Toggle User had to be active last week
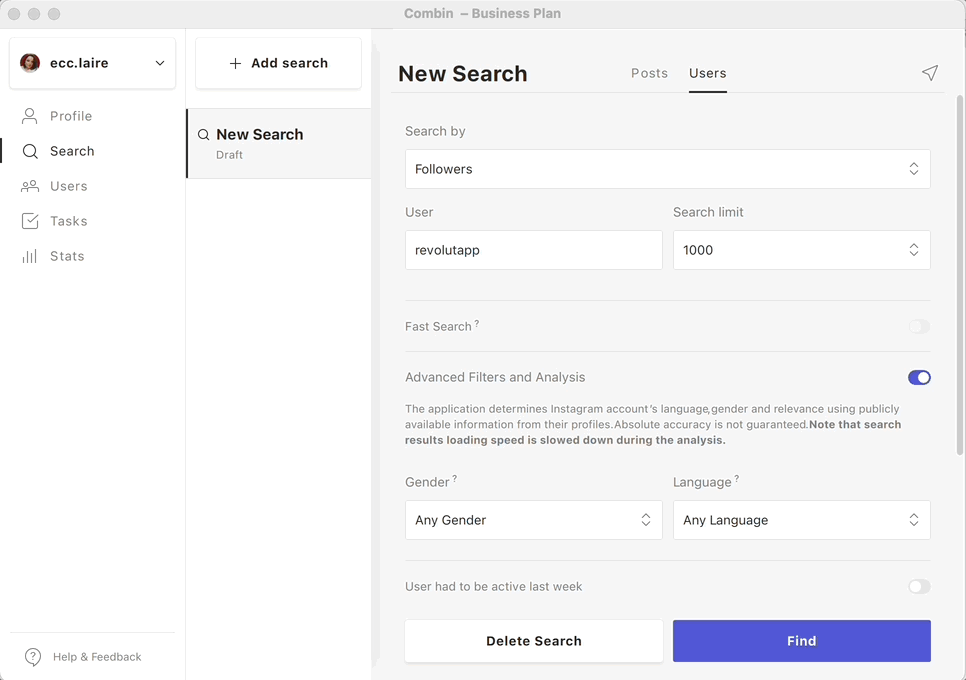Image resolution: width=966 pixels, height=680 pixels. (x=918, y=587)
